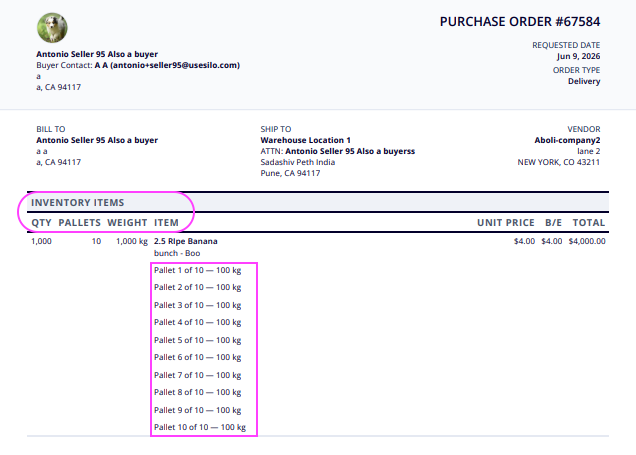Click the Pallet 10 of 10 line
Image resolution: width=636 pixels, height=455 pixels.
pyautogui.click(x=200, y=427)
